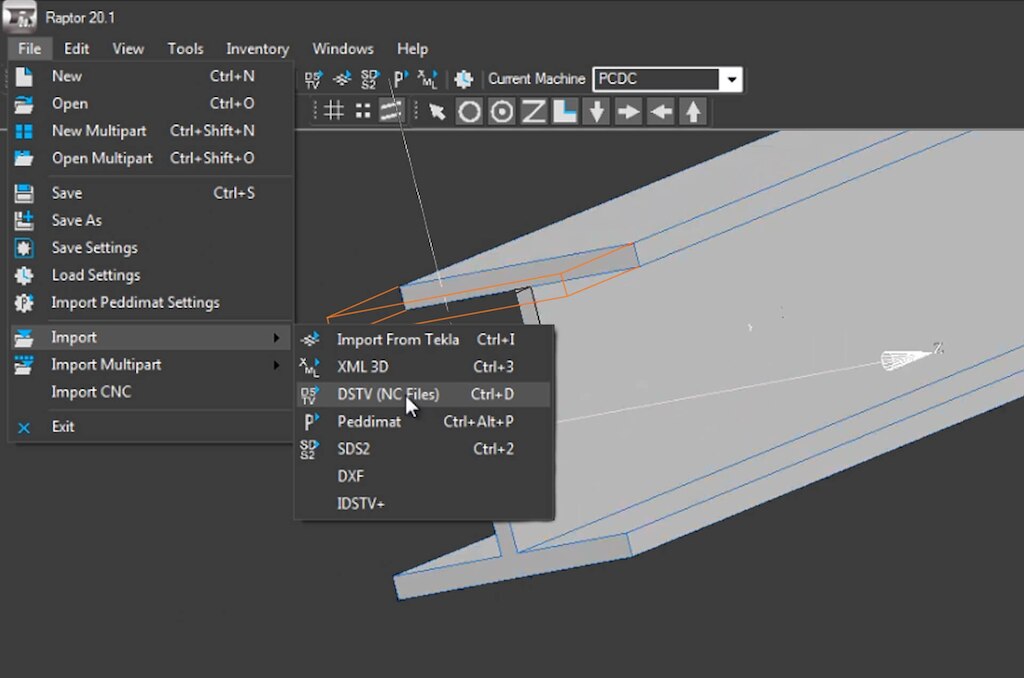The width and height of the screenshot is (1024, 678).
Task: Click the SDS2 import toolbar icon
Action: point(370,79)
